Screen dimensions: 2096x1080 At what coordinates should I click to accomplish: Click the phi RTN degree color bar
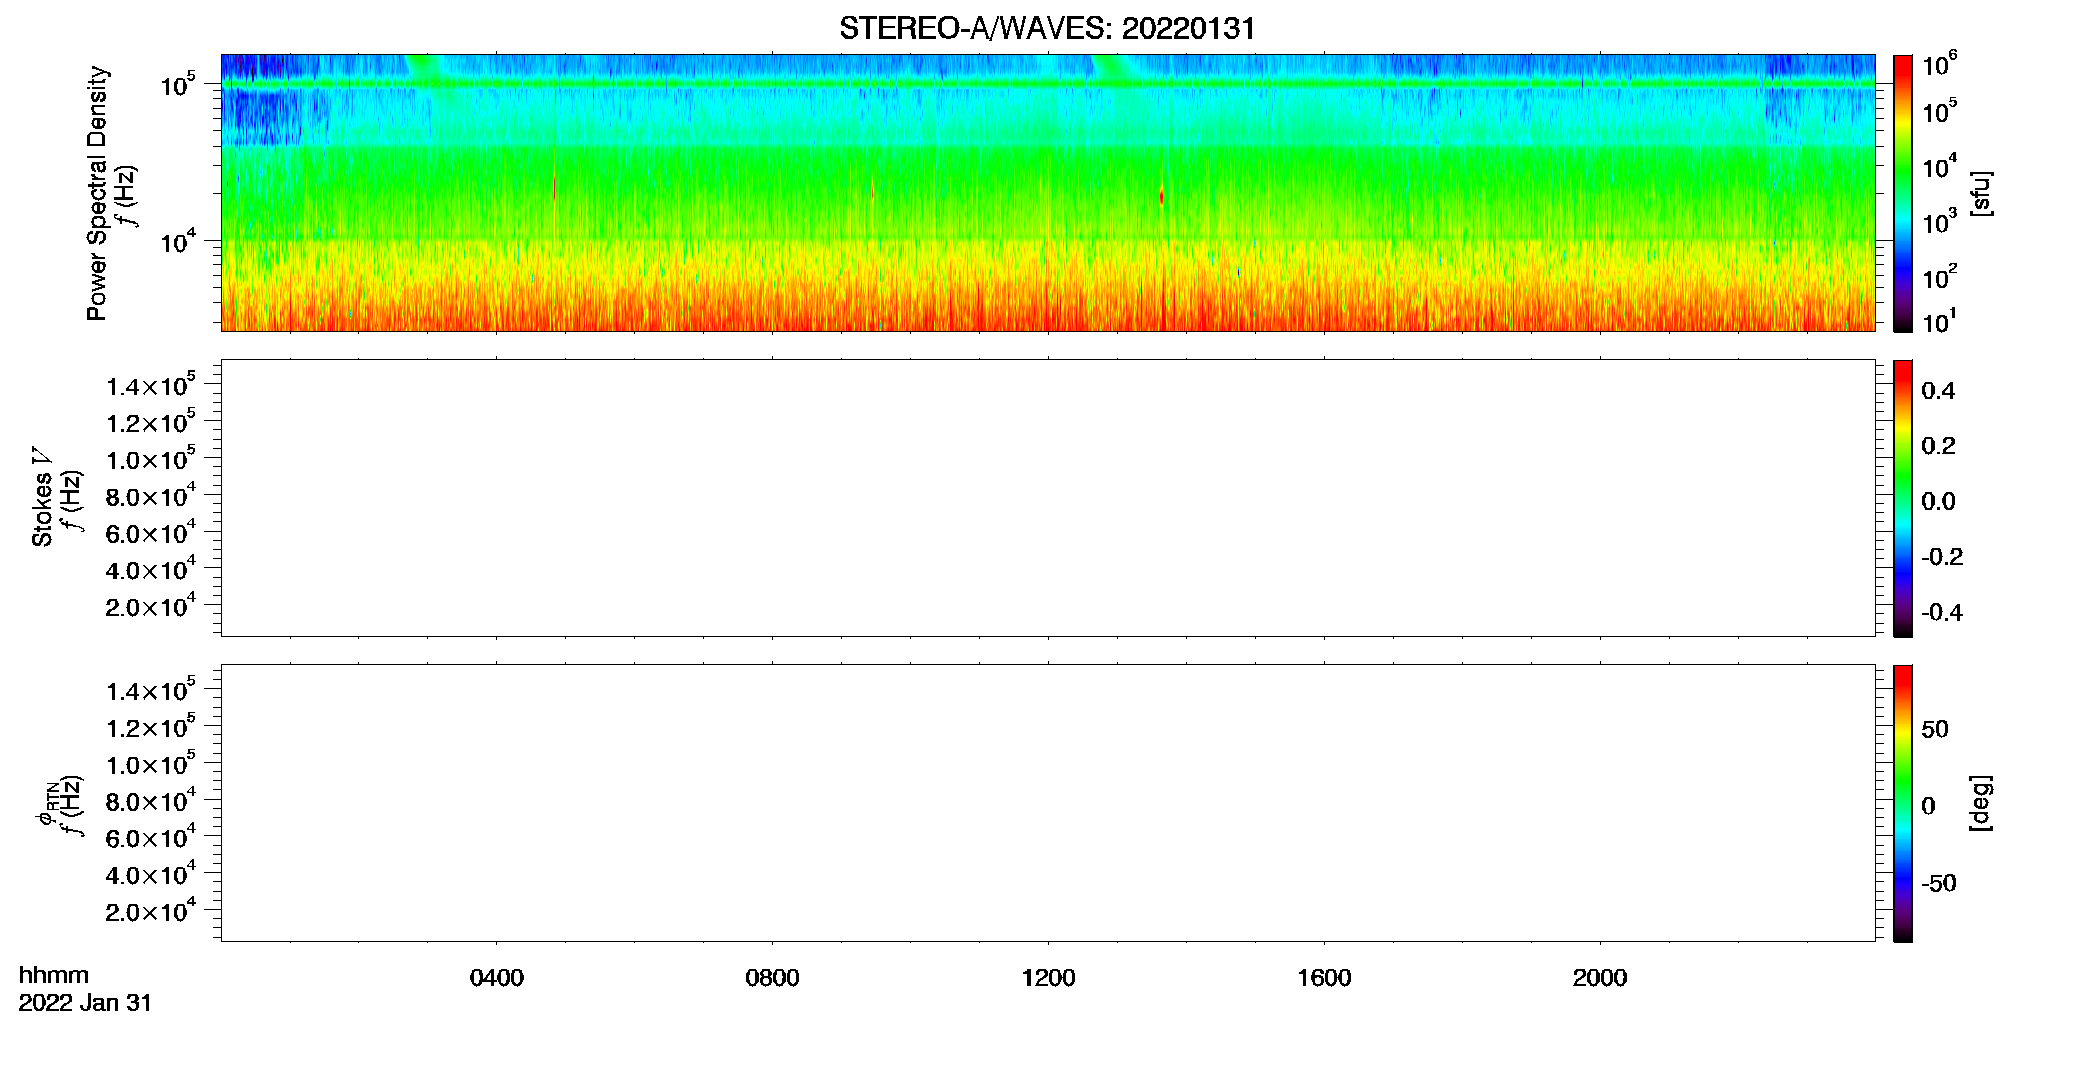click(1903, 803)
